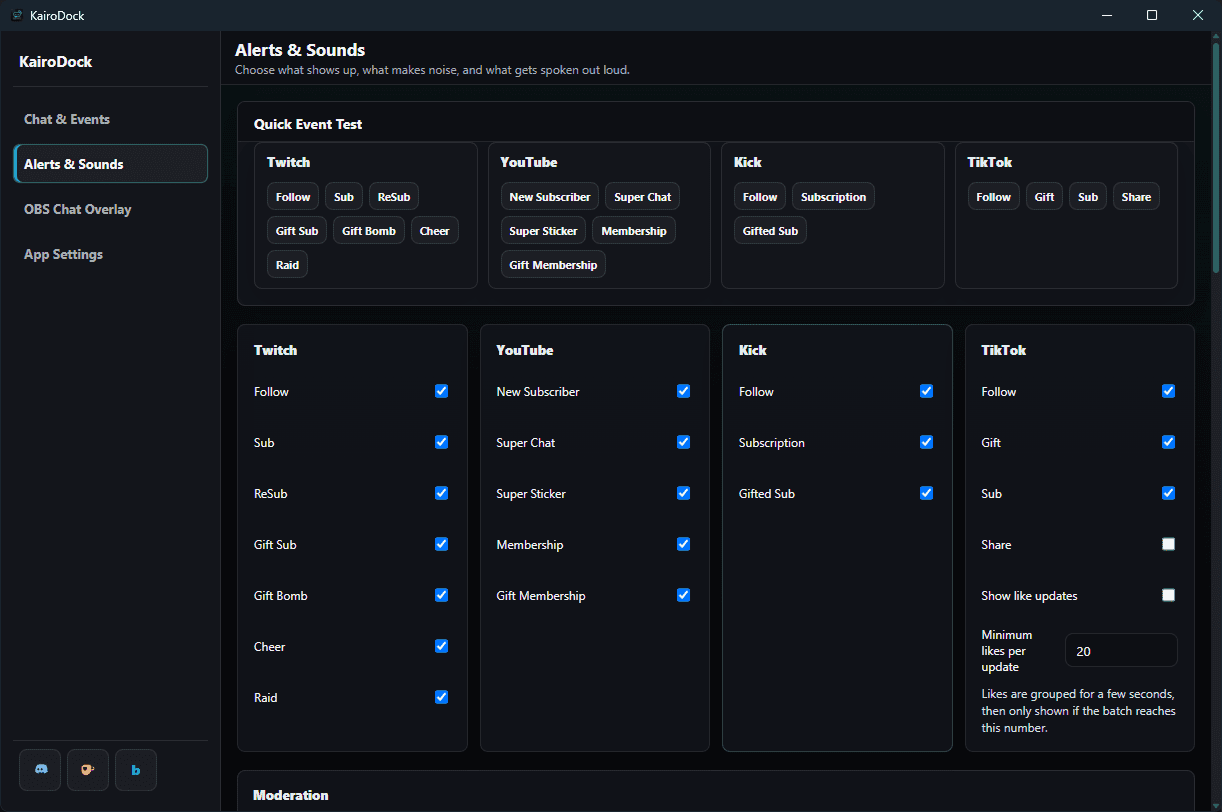The image size is (1222, 812).
Task: Open App Settings from sidebar
Action: coord(110,254)
